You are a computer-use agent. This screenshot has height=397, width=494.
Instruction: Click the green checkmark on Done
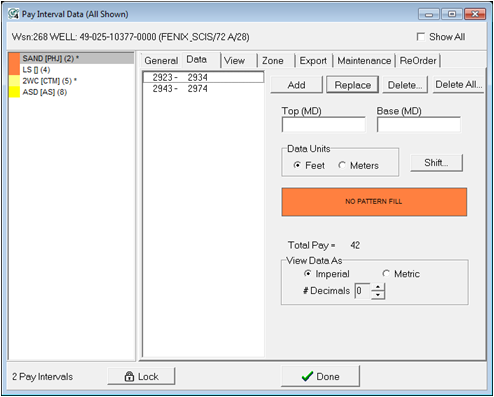coord(307,376)
